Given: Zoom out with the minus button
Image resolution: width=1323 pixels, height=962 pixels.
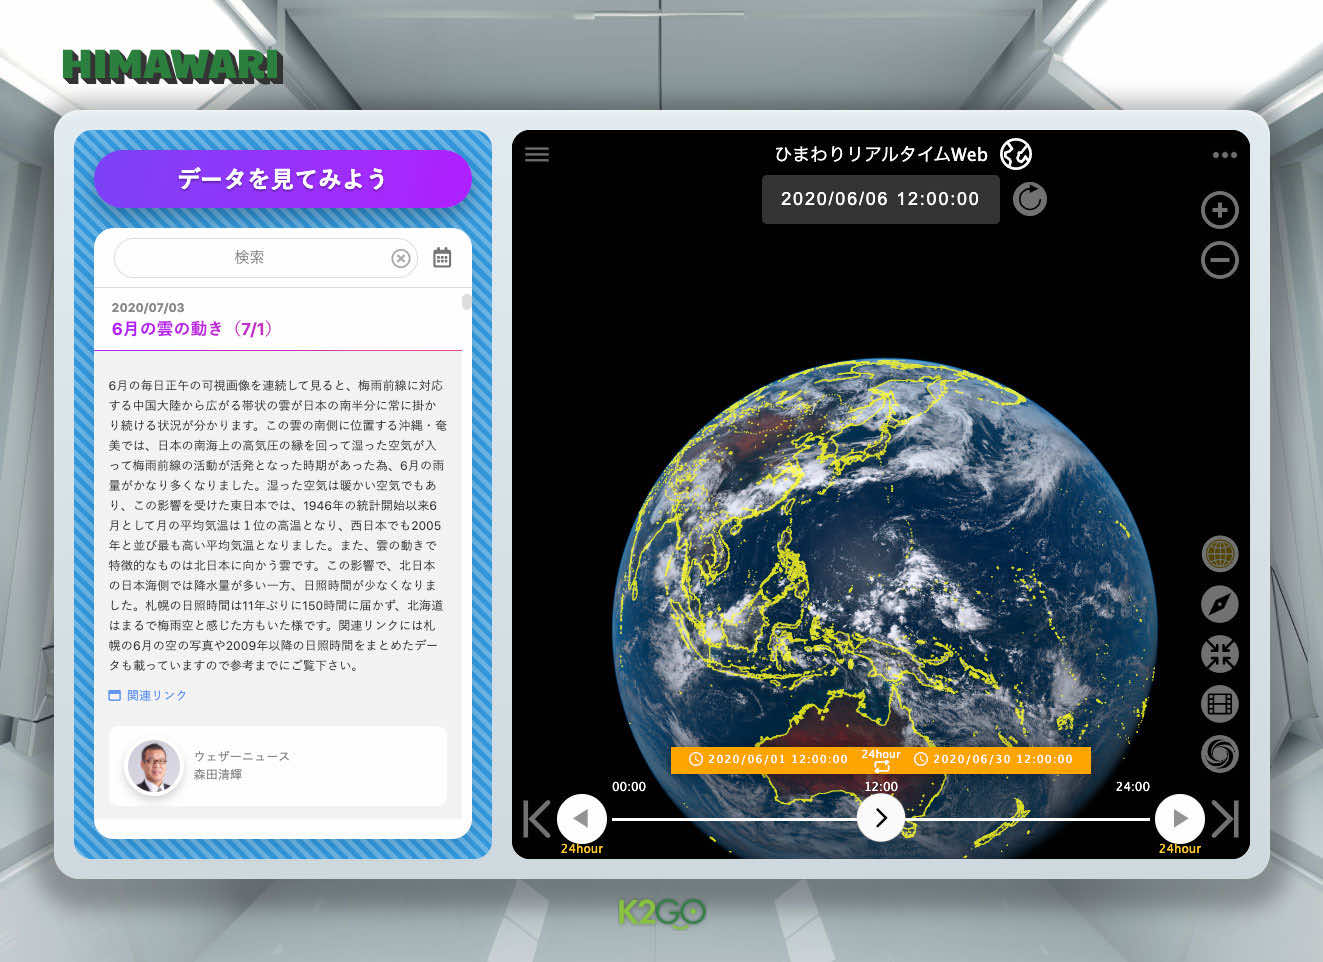Looking at the screenshot, I should click(1219, 260).
